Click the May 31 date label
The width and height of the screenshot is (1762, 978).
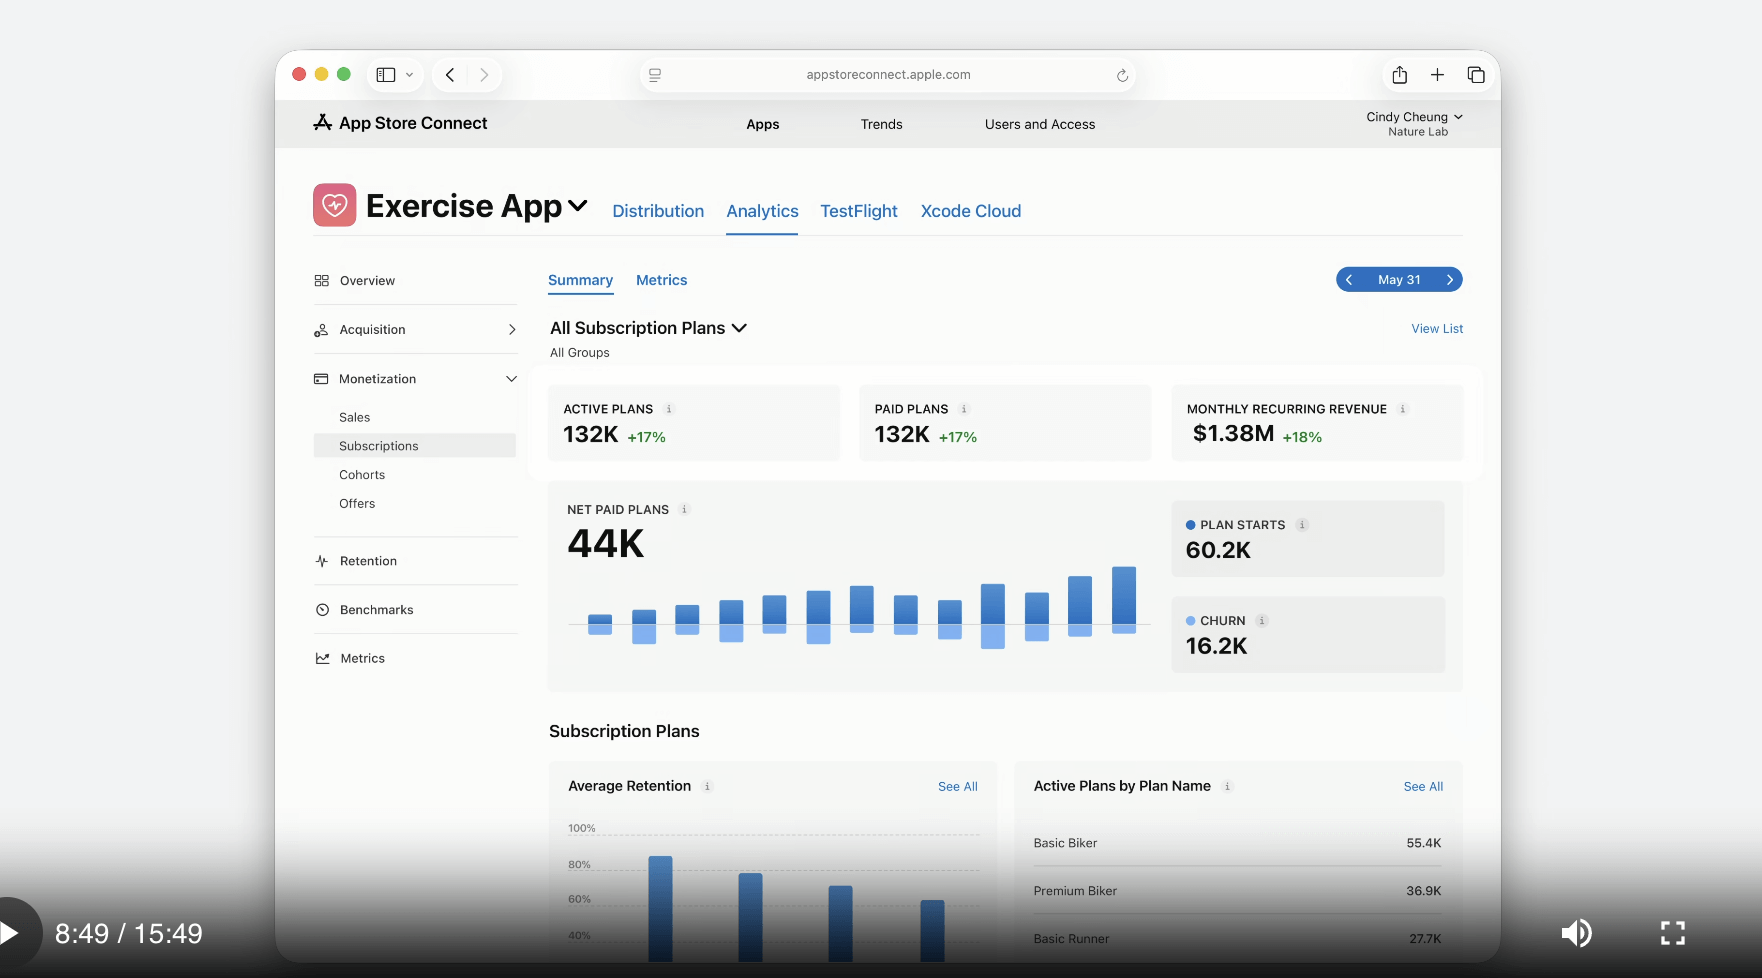1399,280
